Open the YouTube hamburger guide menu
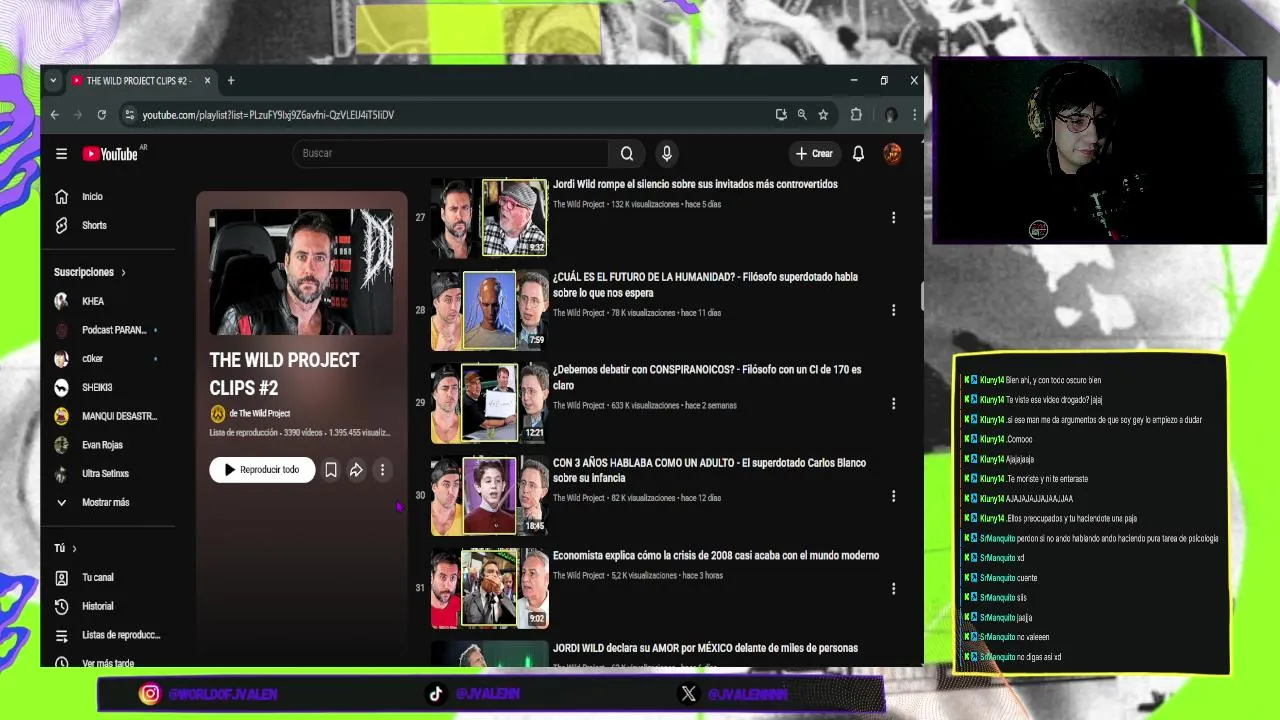This screenshot has height=720, width=1280. [x=61, y=154]
